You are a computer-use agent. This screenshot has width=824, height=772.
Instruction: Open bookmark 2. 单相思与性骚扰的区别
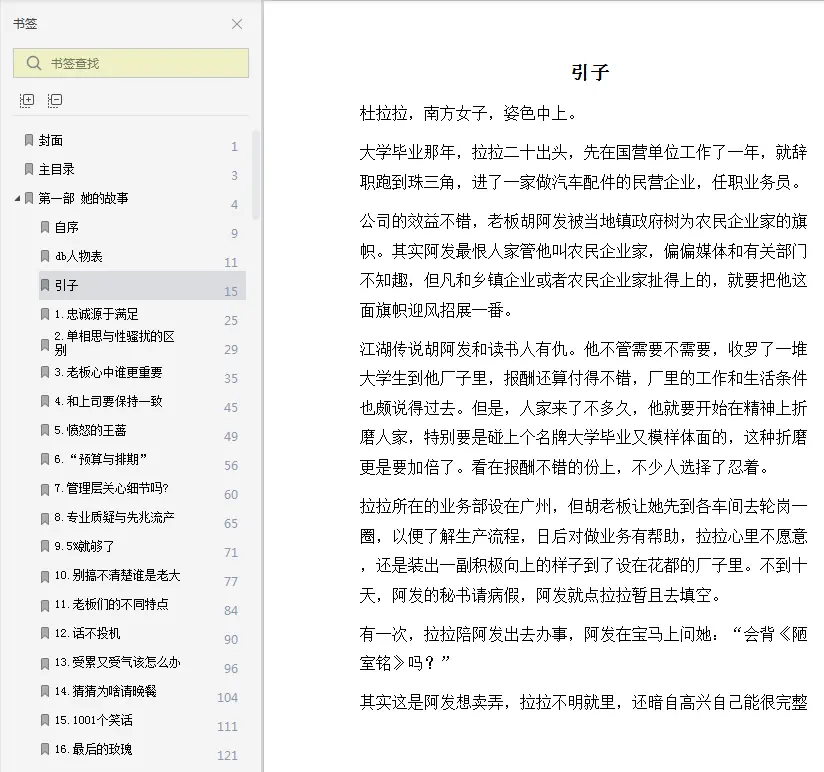click(x=114, y=343)
